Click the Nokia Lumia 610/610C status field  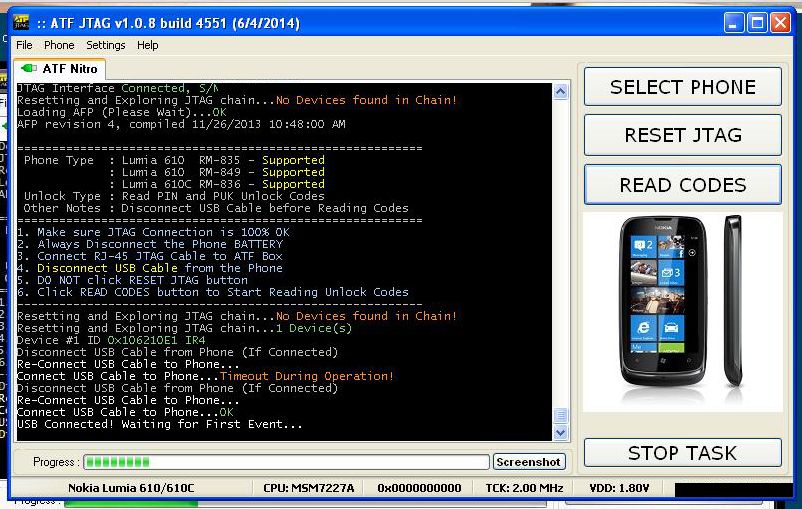(x=133, y=488)
